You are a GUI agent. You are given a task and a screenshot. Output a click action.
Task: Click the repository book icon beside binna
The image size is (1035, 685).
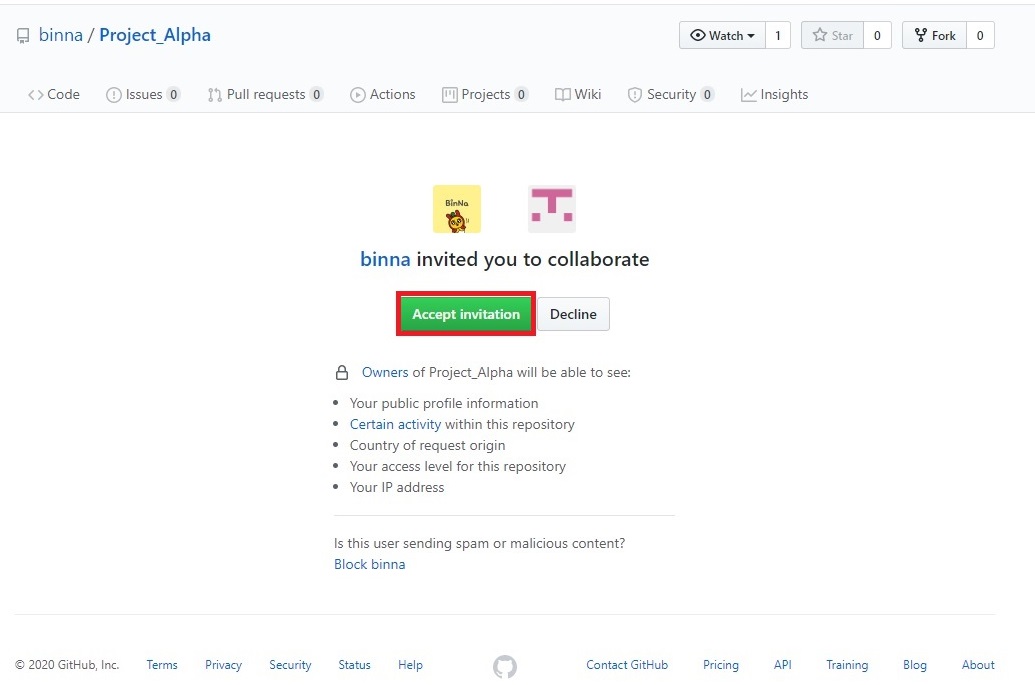click(23, 36)
